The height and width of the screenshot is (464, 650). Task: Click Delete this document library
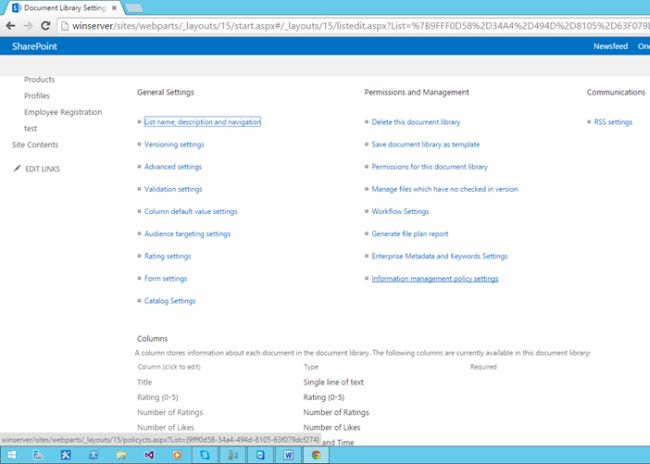tap(416, 122)
